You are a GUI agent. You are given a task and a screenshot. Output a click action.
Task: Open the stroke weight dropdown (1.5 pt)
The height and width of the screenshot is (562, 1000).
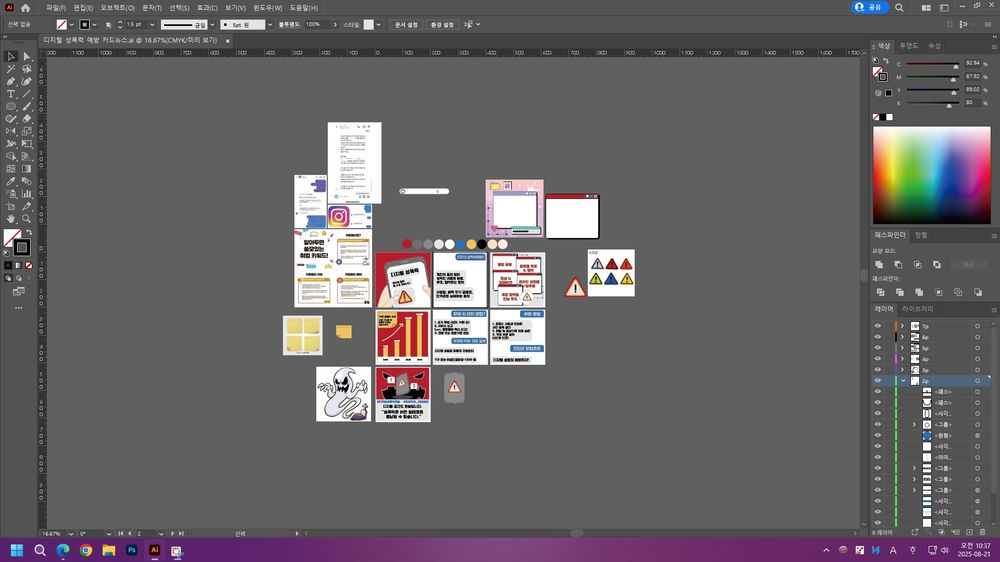click(x=152, y=25)
